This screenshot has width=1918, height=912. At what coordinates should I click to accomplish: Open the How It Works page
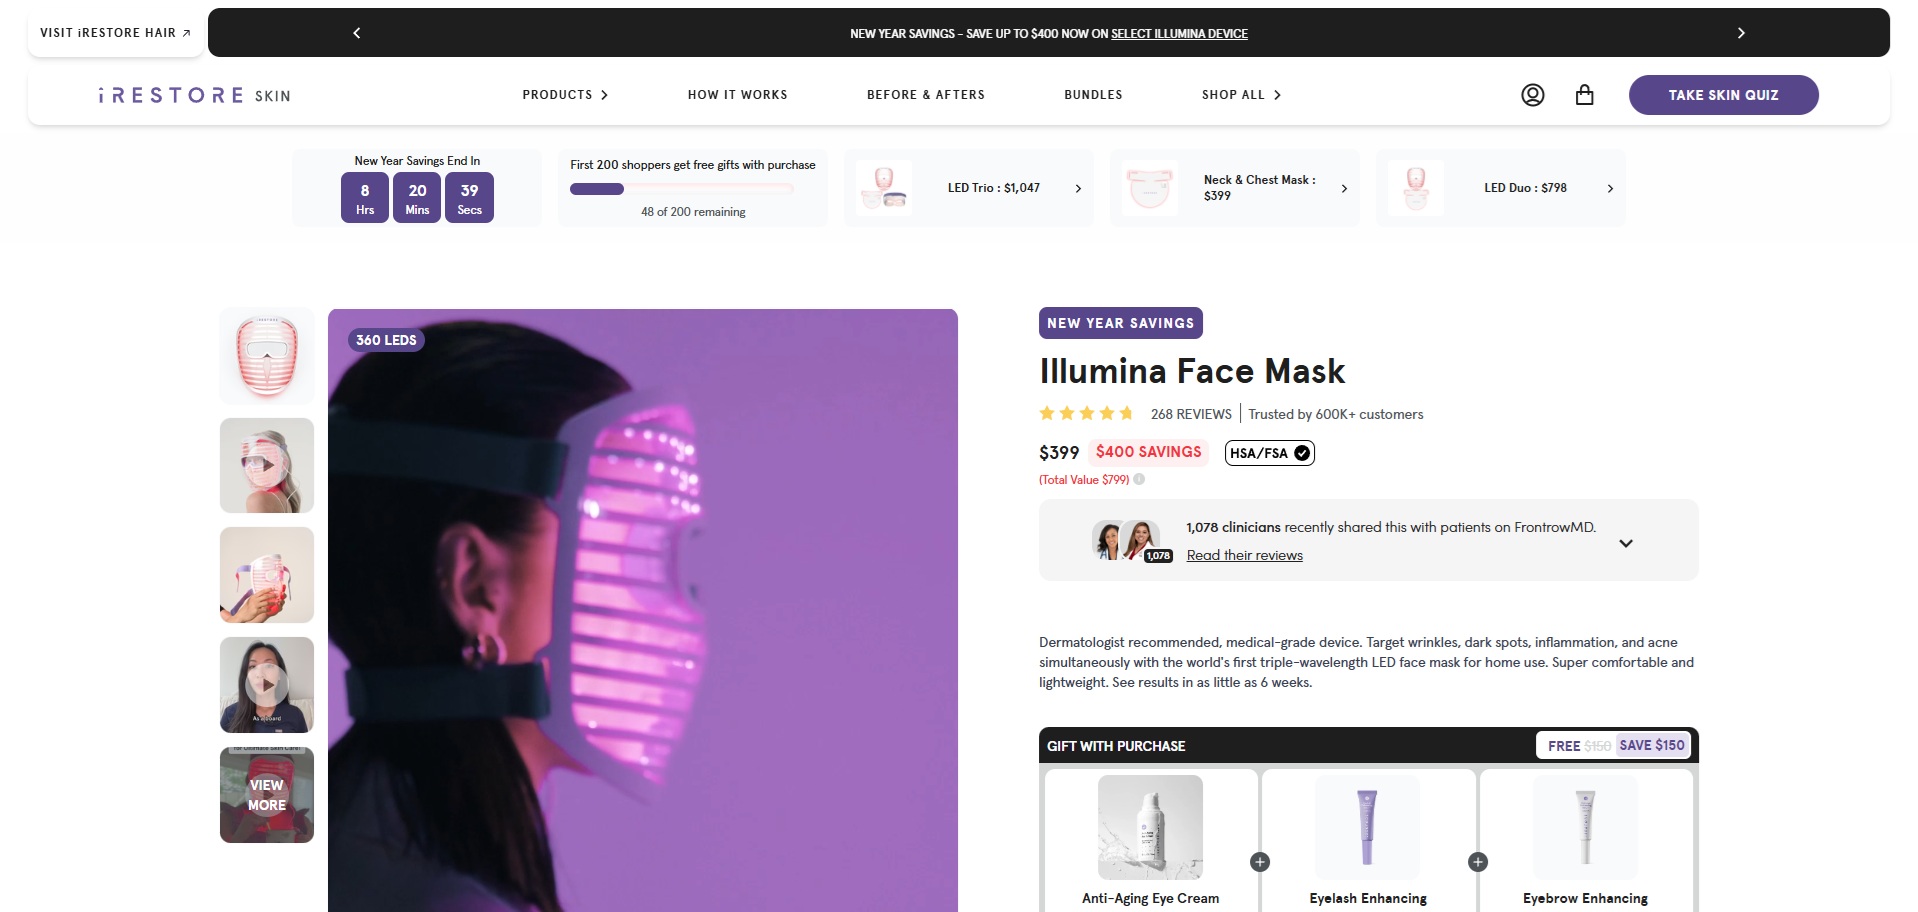pos(737,95)
